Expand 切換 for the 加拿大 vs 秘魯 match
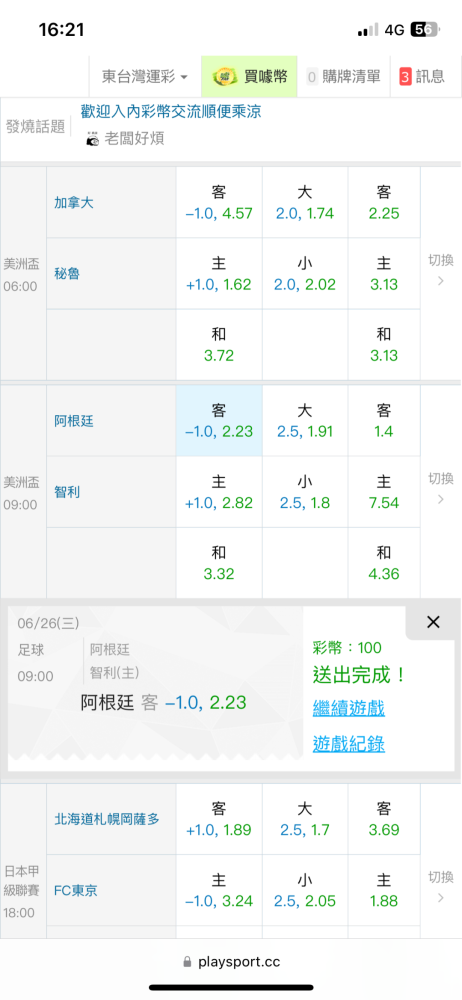 pos(440,270)
